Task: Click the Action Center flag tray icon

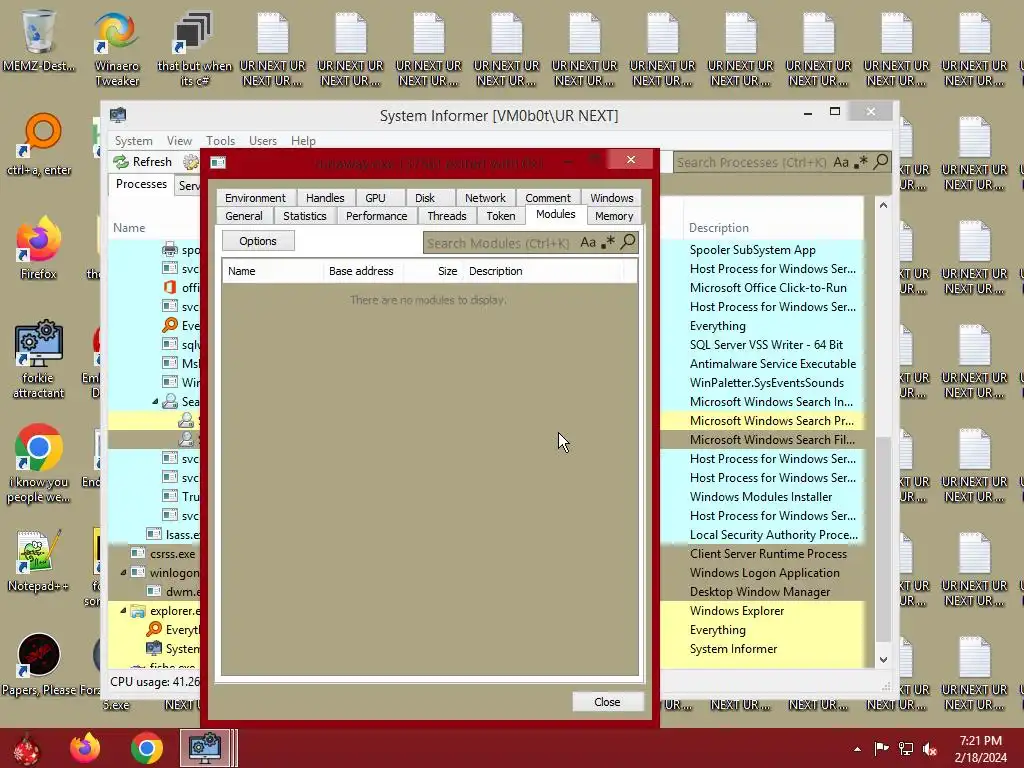Action: tap(882, 749)
